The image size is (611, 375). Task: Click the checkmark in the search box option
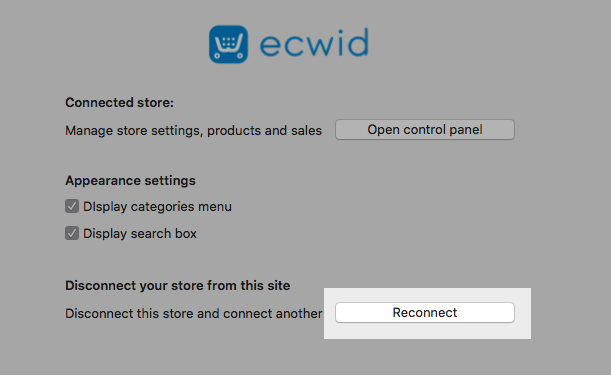tap(72, 233)
